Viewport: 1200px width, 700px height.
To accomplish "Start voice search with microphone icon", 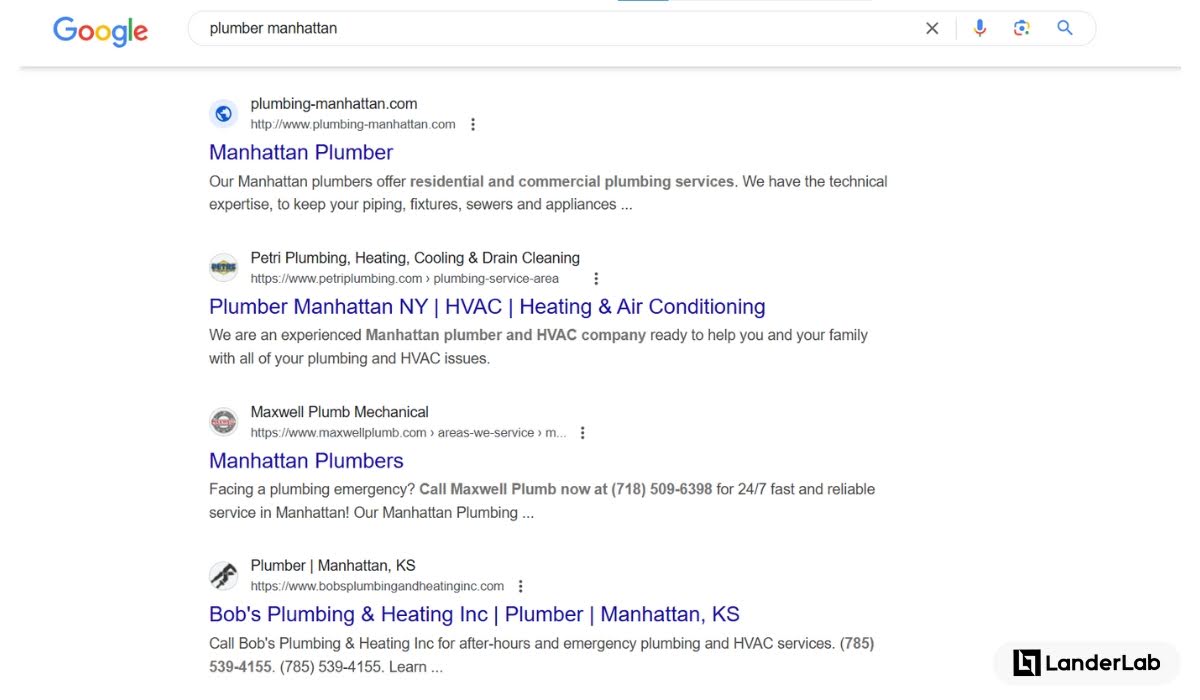I will tap(980, 28).
